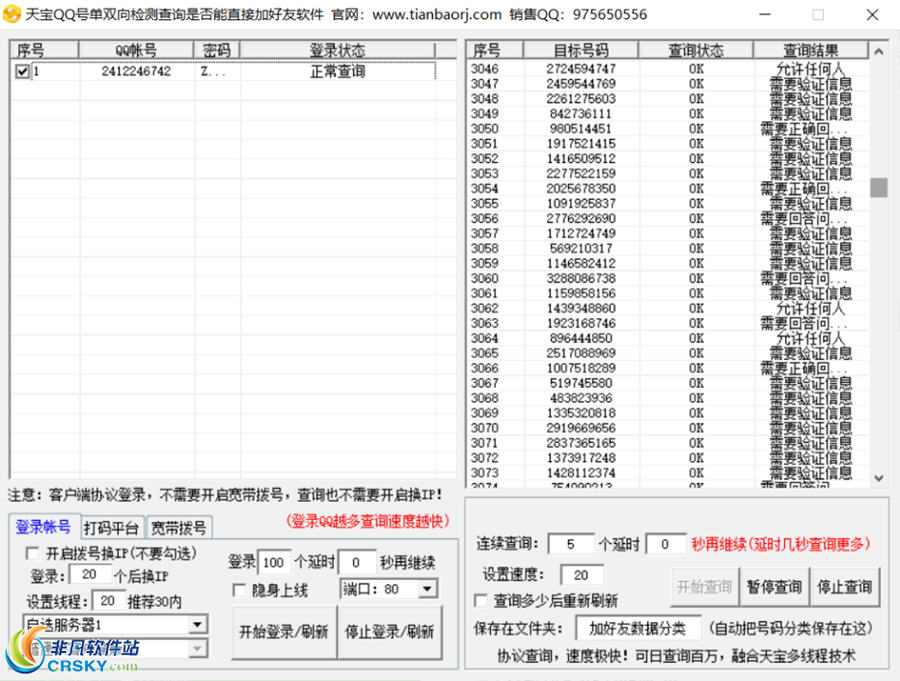Click 允许任何人 result in row 3062
900x681 pixels.
tap(811, 308)
